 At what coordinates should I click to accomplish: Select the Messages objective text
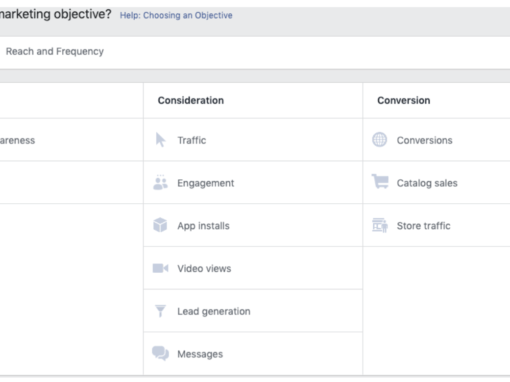pyautogui.click(x=200, y=354)
